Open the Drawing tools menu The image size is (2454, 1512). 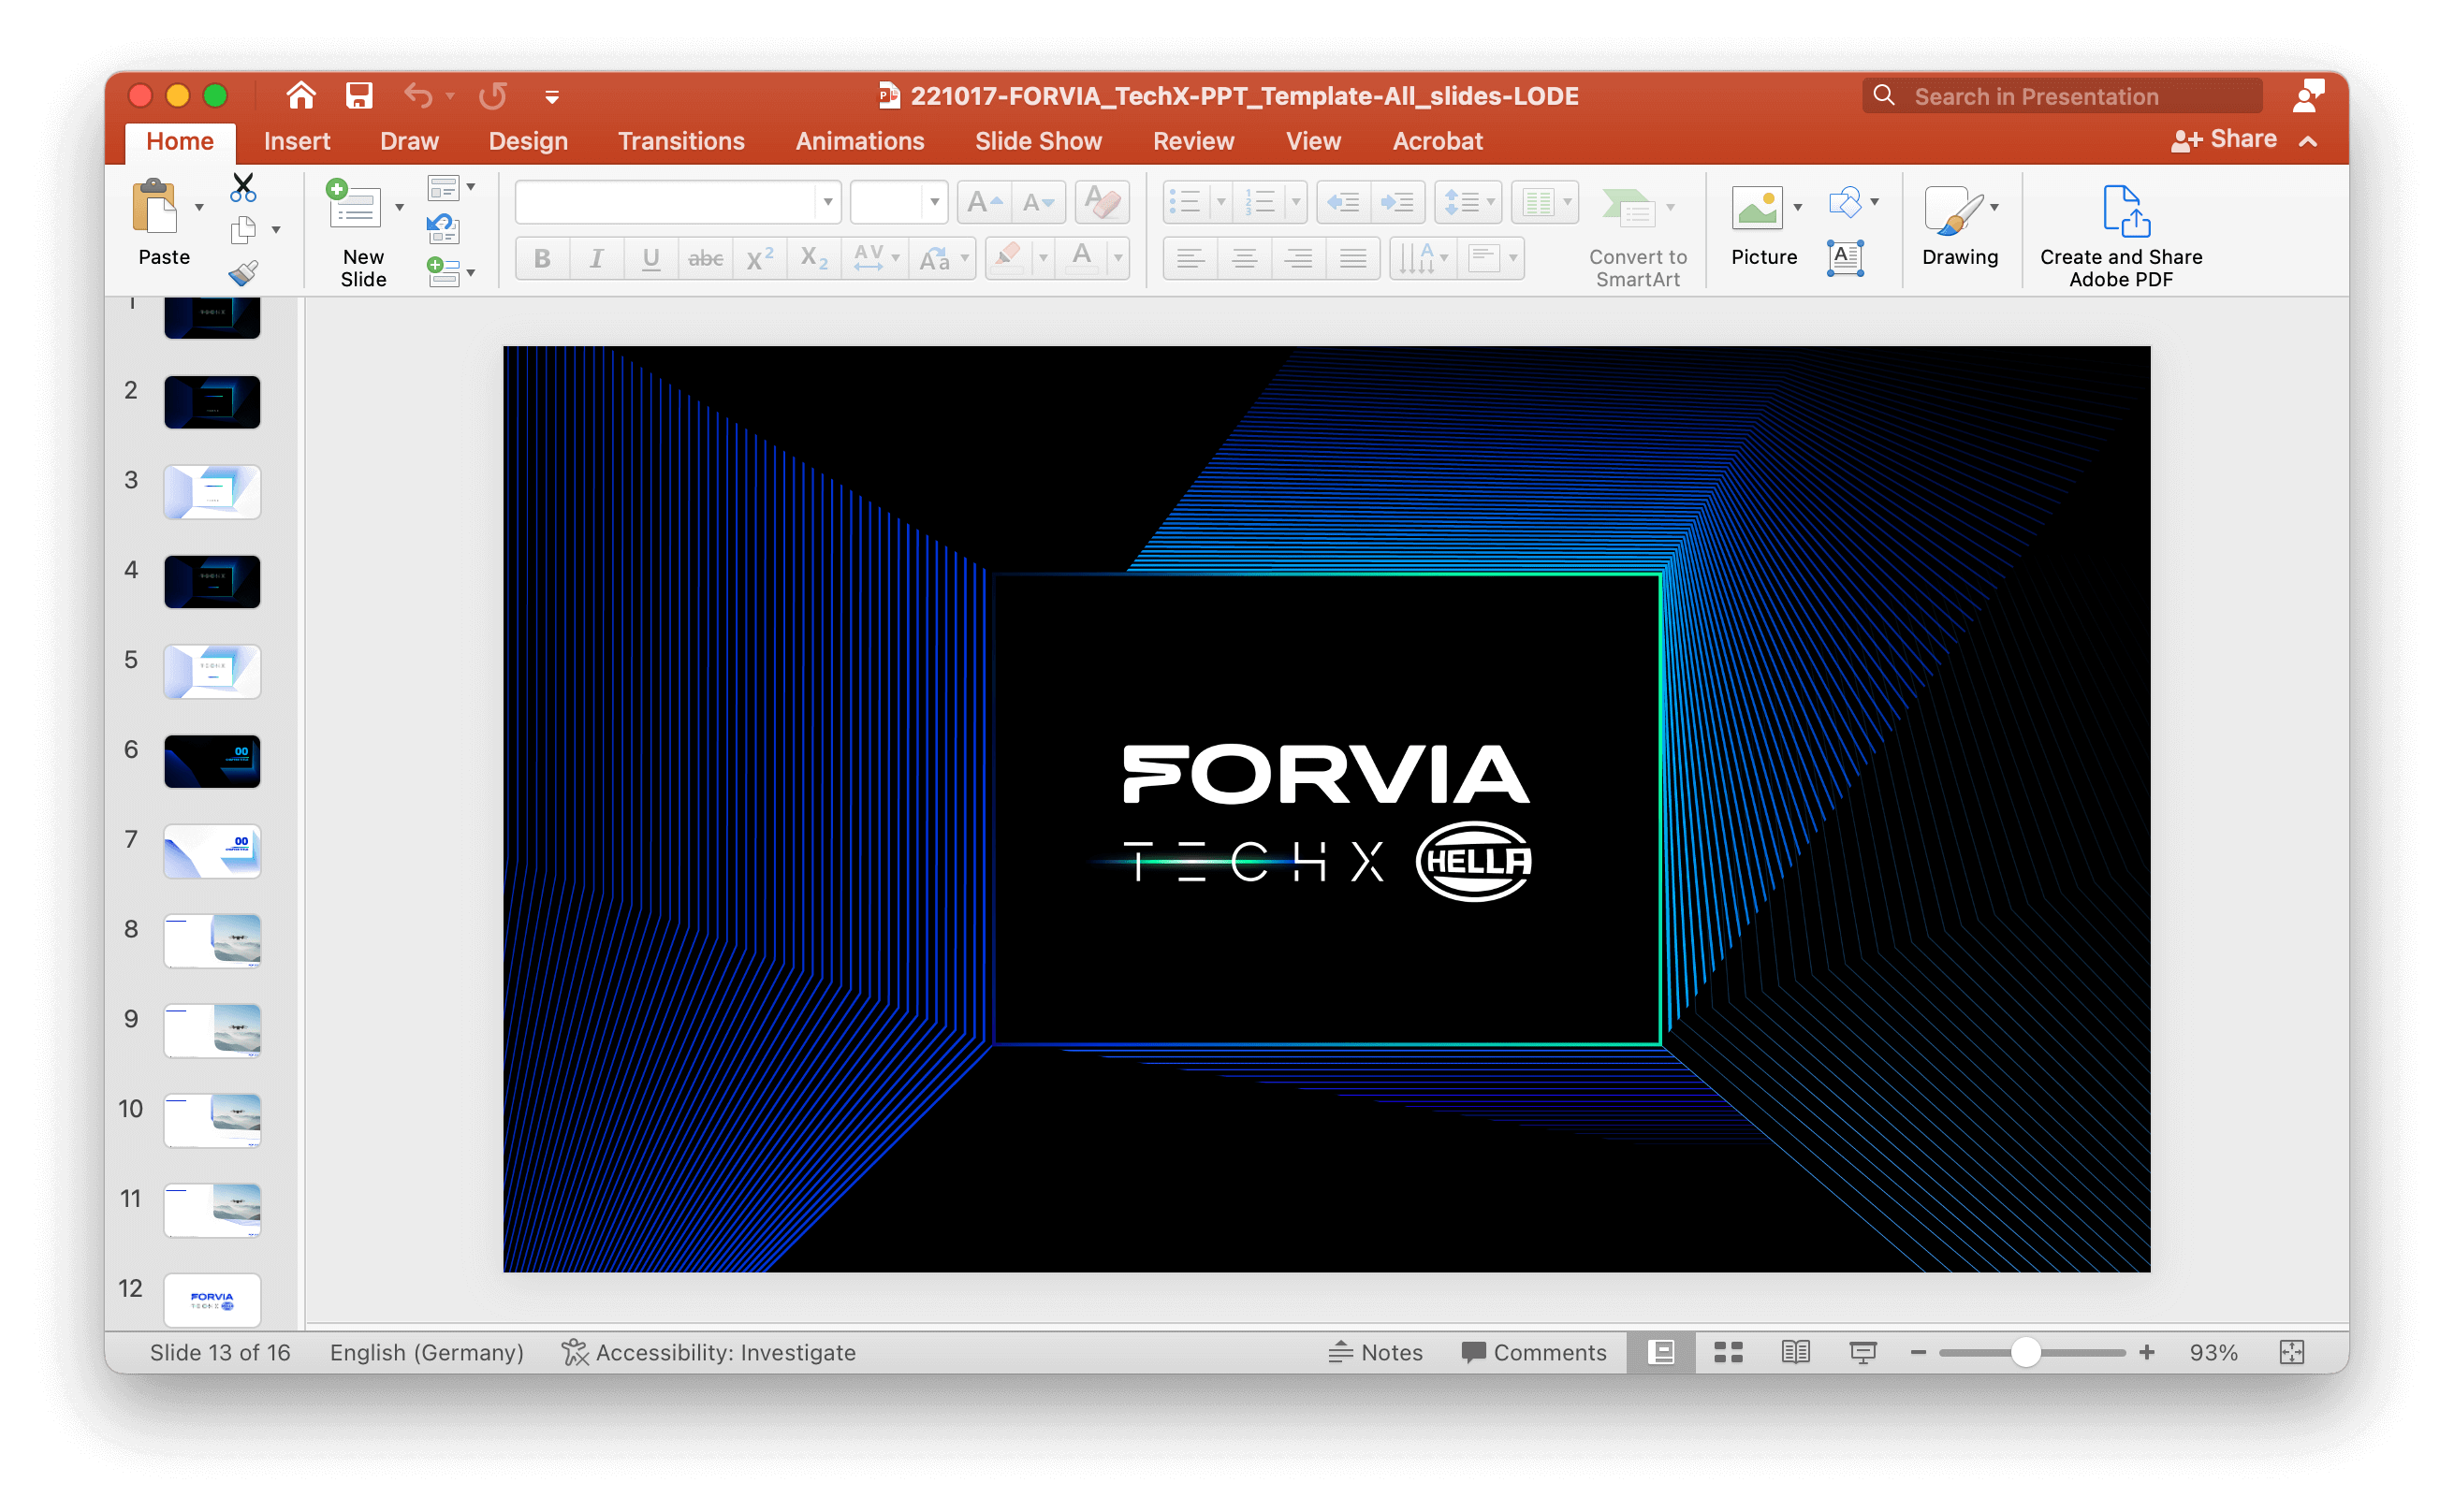pos(1960,227)
